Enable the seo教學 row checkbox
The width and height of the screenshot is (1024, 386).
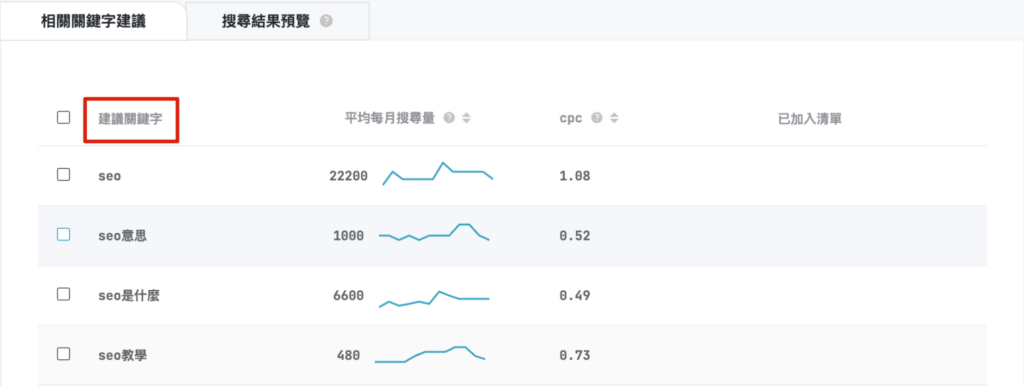pos(63,354)
